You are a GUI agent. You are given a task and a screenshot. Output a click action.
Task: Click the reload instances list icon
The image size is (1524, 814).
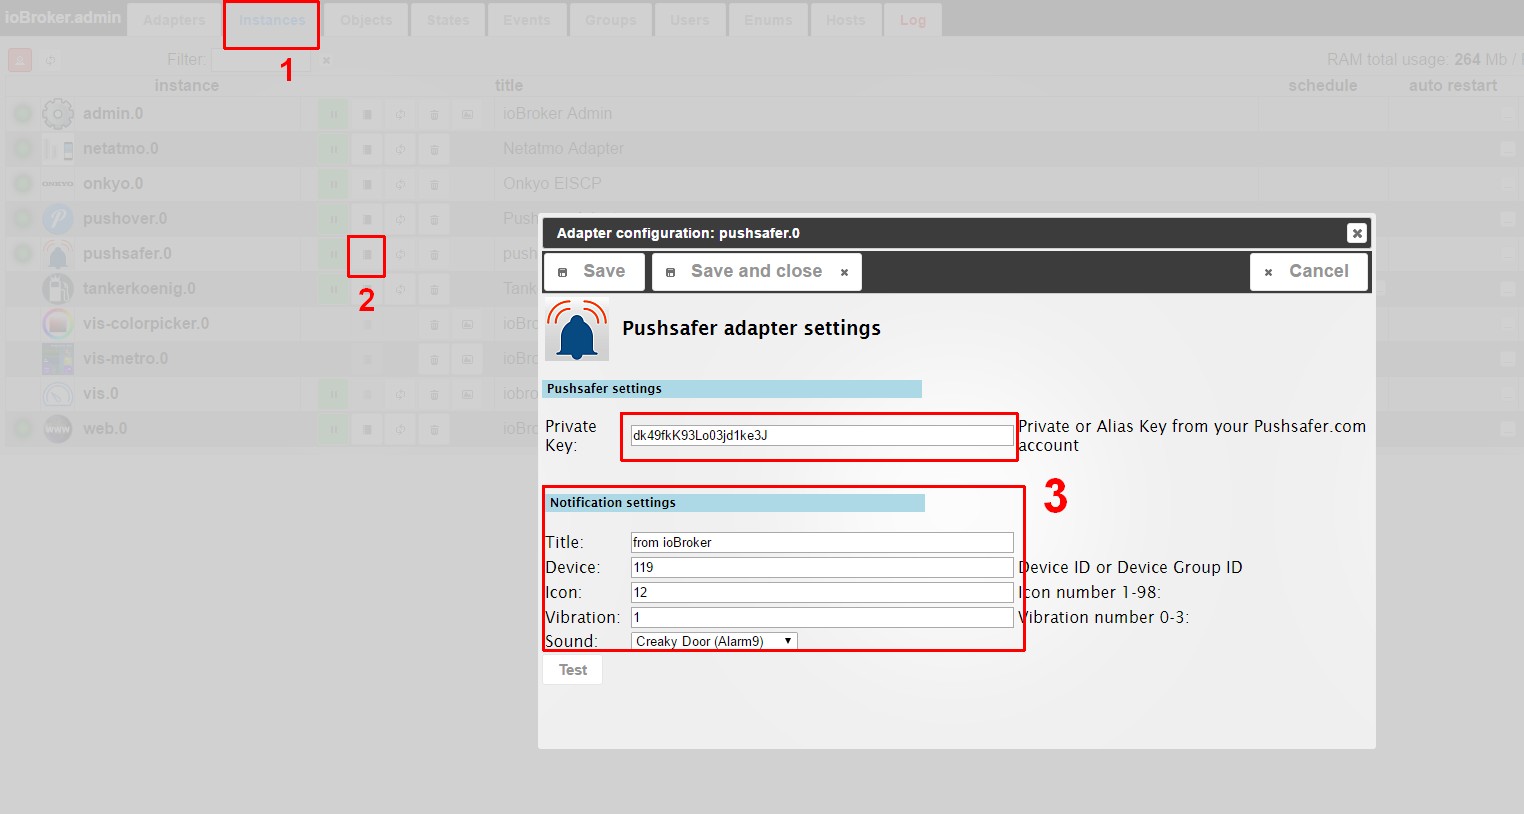(50, 60)
